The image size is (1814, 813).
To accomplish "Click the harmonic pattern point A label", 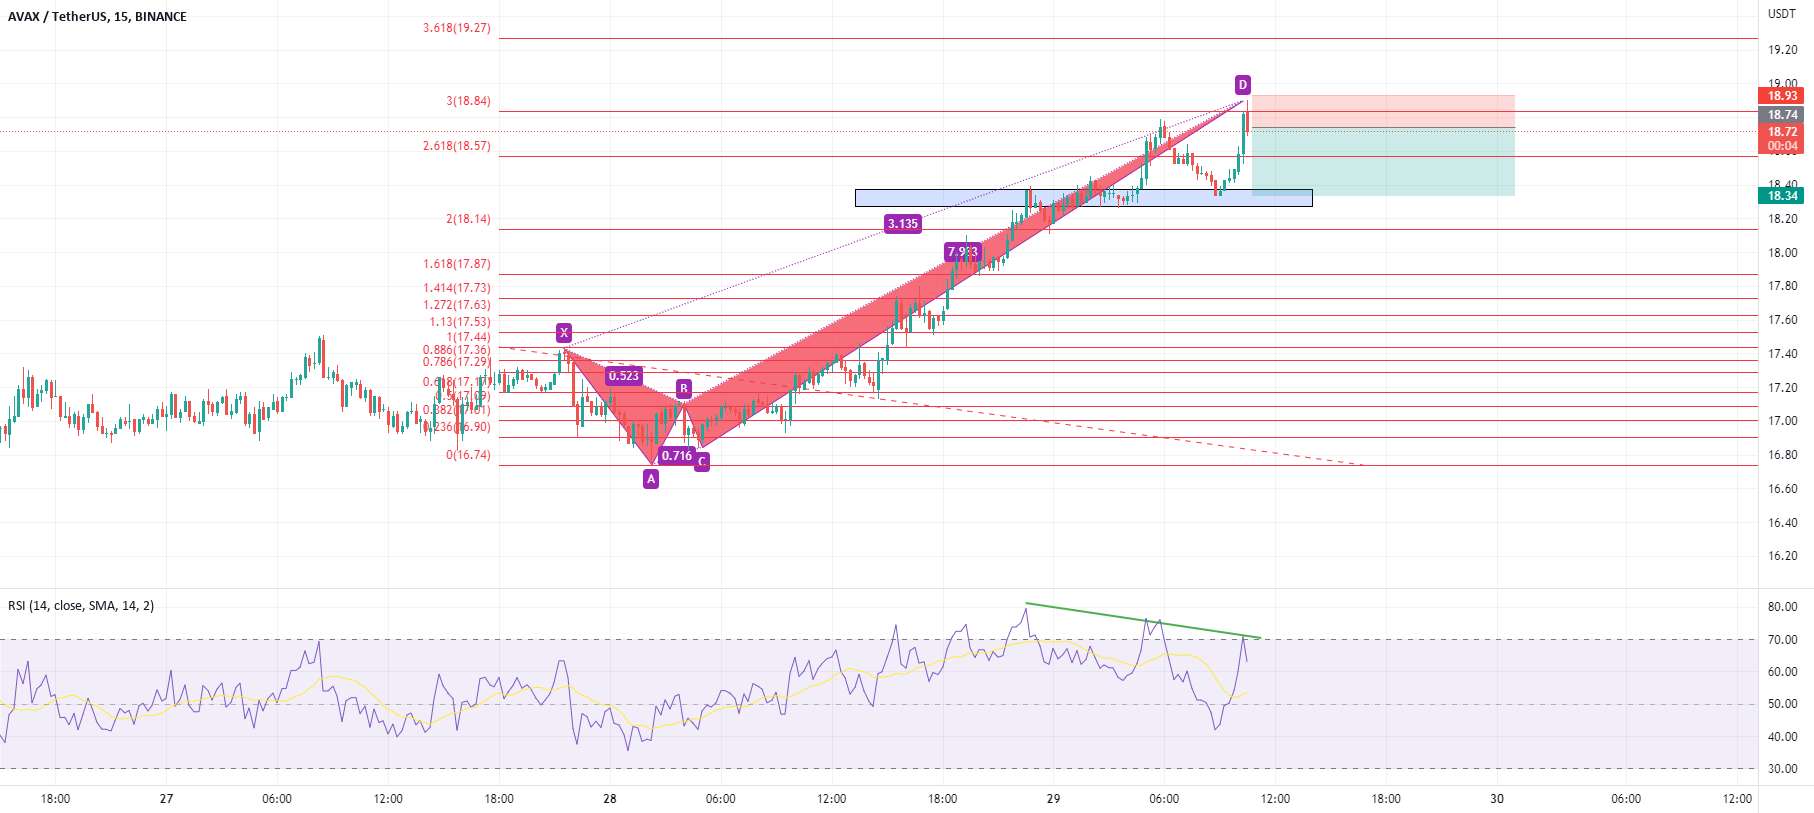I will pyautogui.click(x=651, y=479).
